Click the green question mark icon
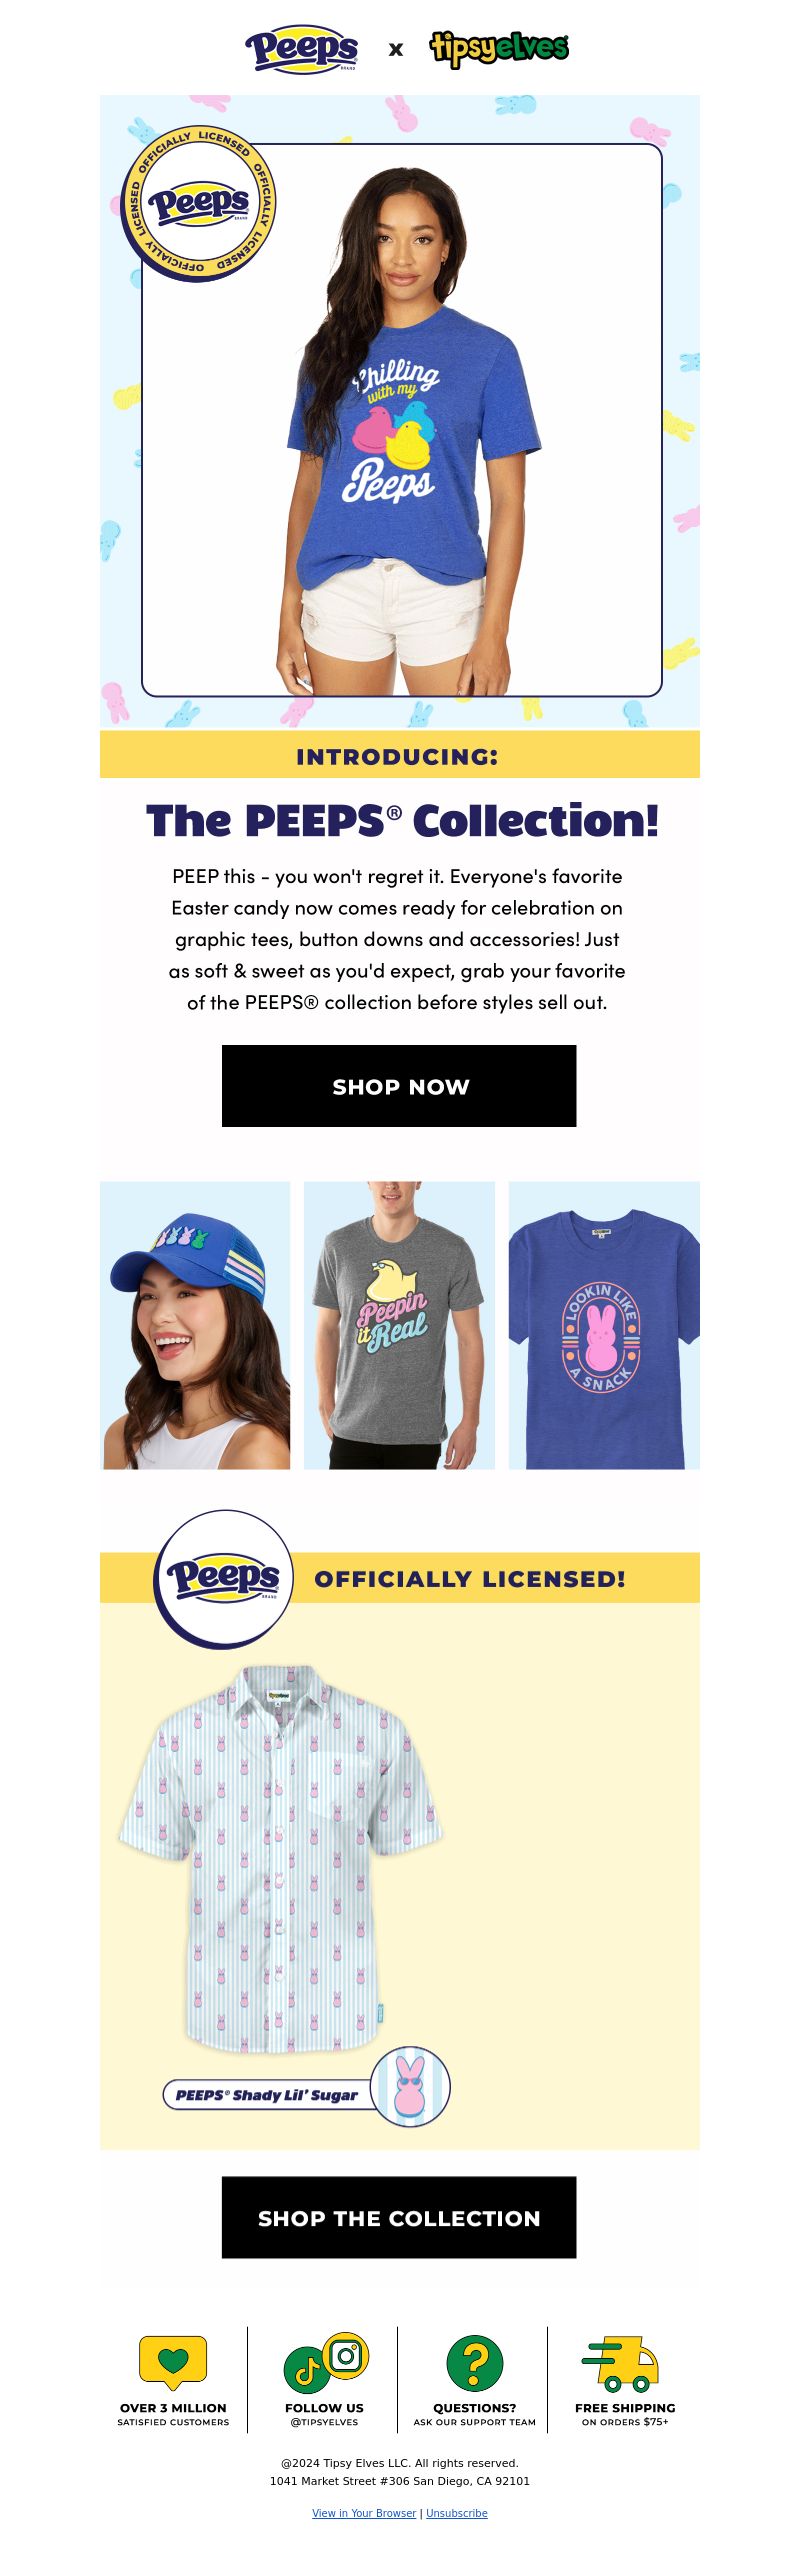Viewport: 800px width, 2569px height. 475,2363
